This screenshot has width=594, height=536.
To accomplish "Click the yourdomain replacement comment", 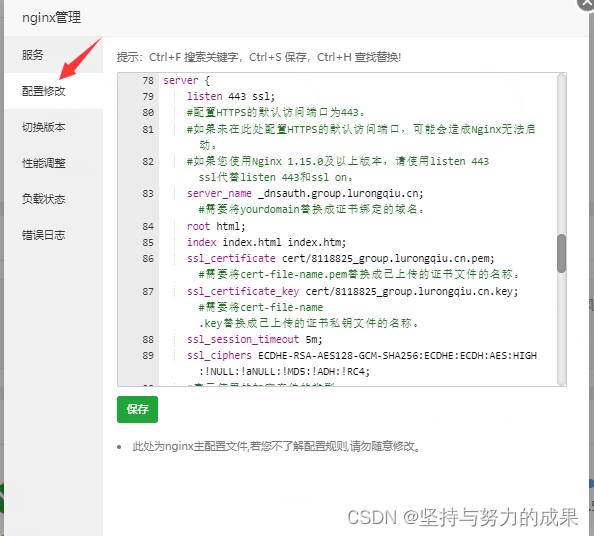I will pyautogui.click(x=311, y=209).
